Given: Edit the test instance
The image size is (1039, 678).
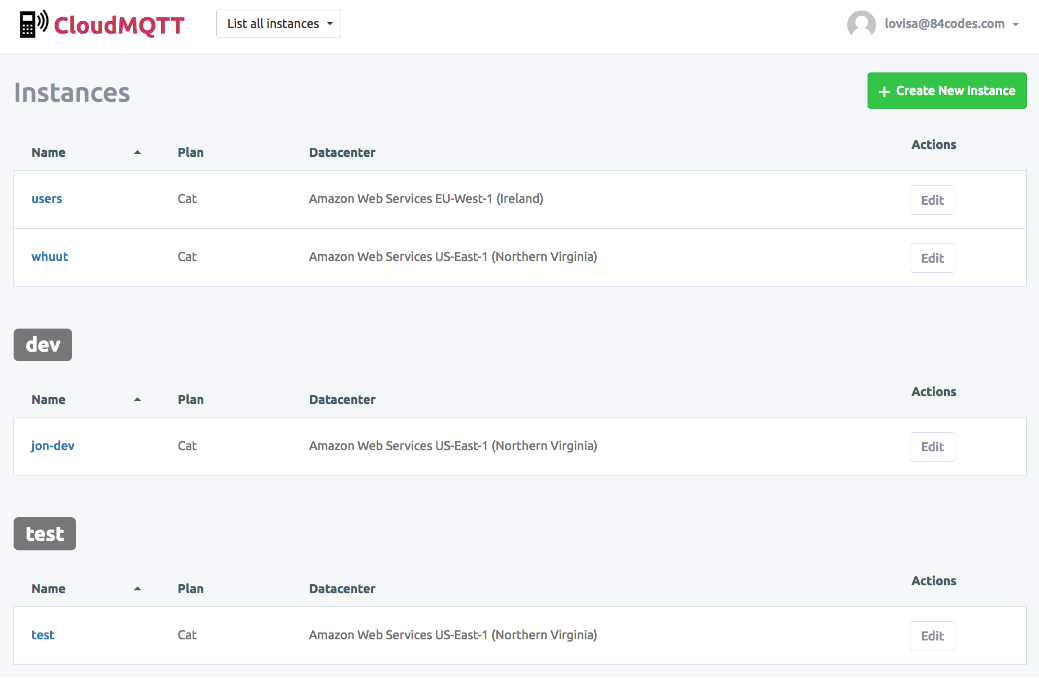Looking at the screenshot, I should 932,636.
